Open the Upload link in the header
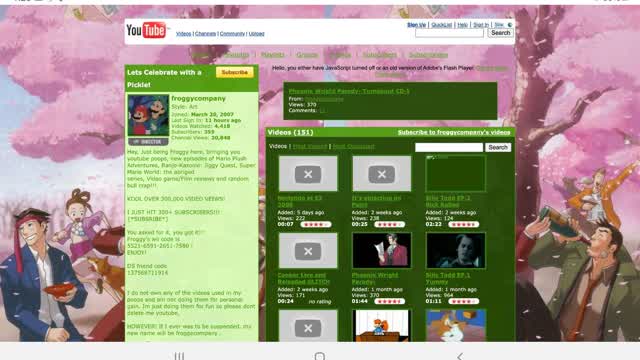 coord(256,34)
